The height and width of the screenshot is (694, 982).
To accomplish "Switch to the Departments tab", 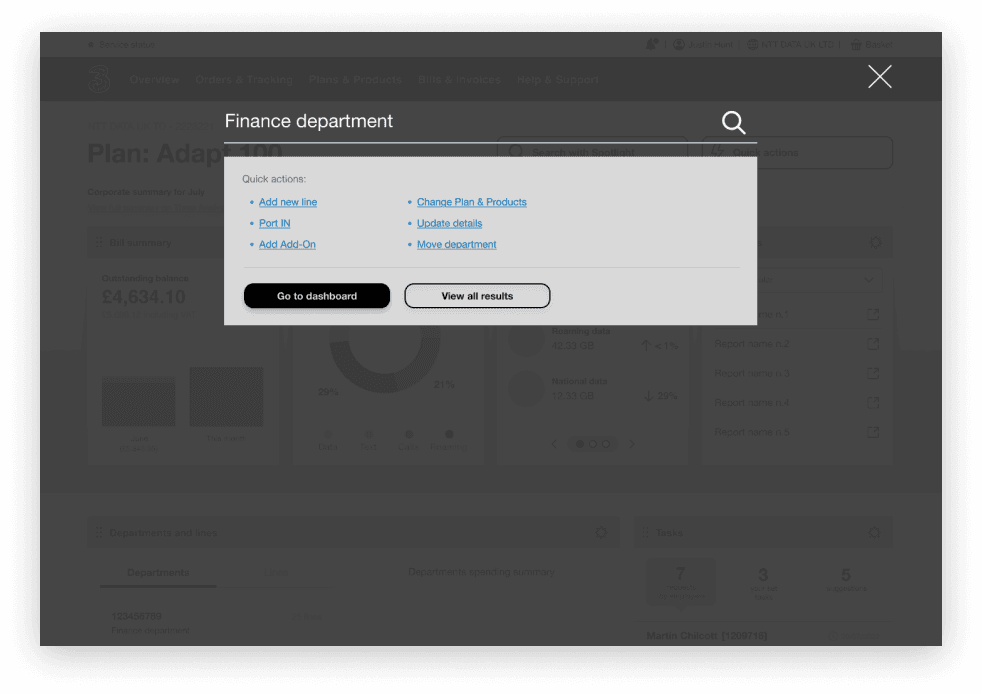I will 158,572.
